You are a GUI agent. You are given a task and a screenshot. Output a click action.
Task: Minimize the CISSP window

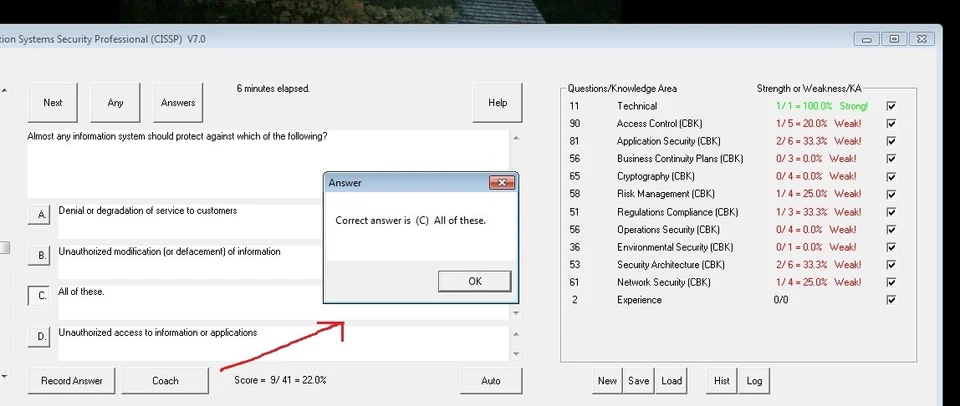click(867, 39)
